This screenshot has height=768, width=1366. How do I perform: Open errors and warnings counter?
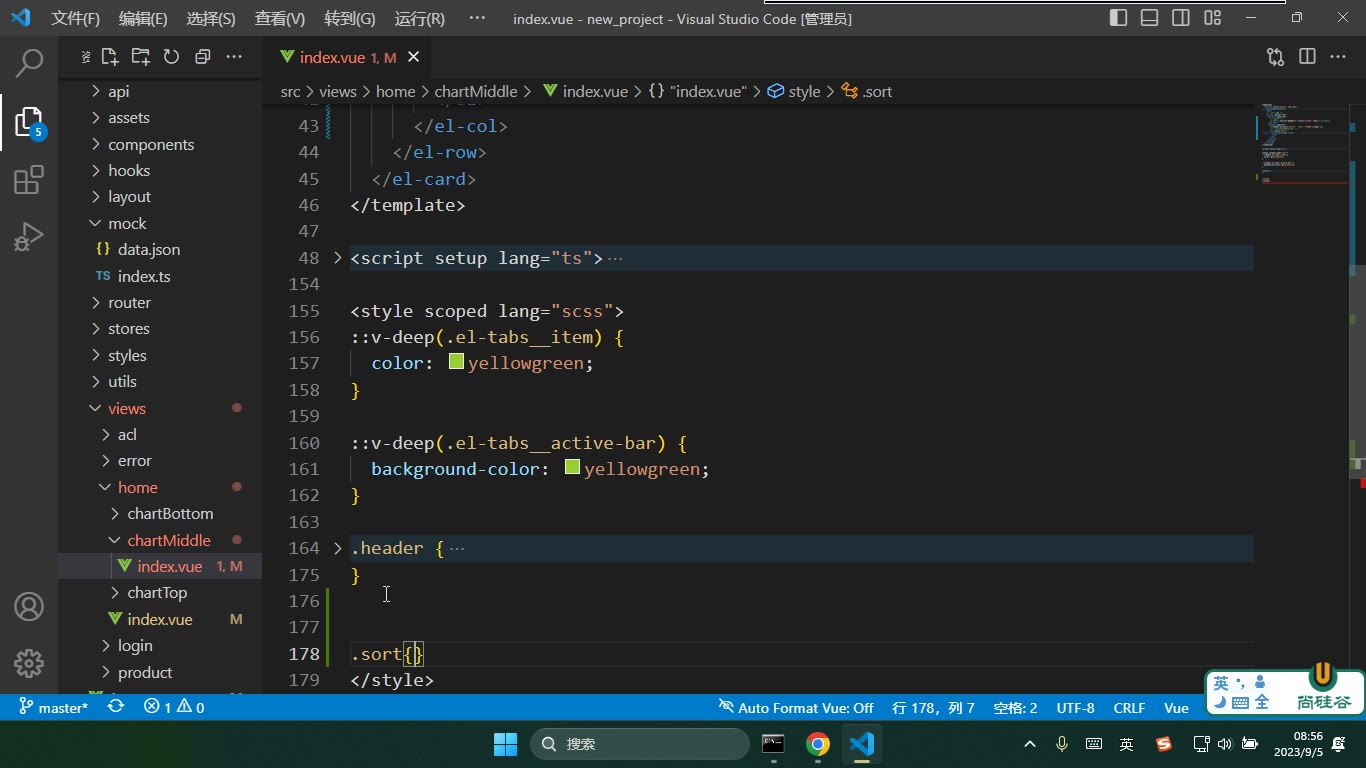174,707
